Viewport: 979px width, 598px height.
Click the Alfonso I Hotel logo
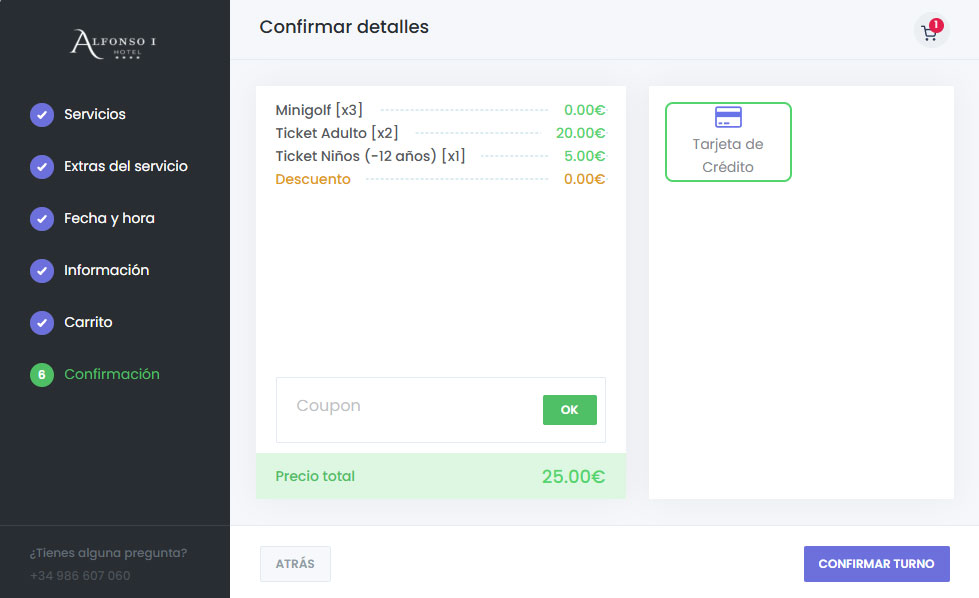point(113,44)
